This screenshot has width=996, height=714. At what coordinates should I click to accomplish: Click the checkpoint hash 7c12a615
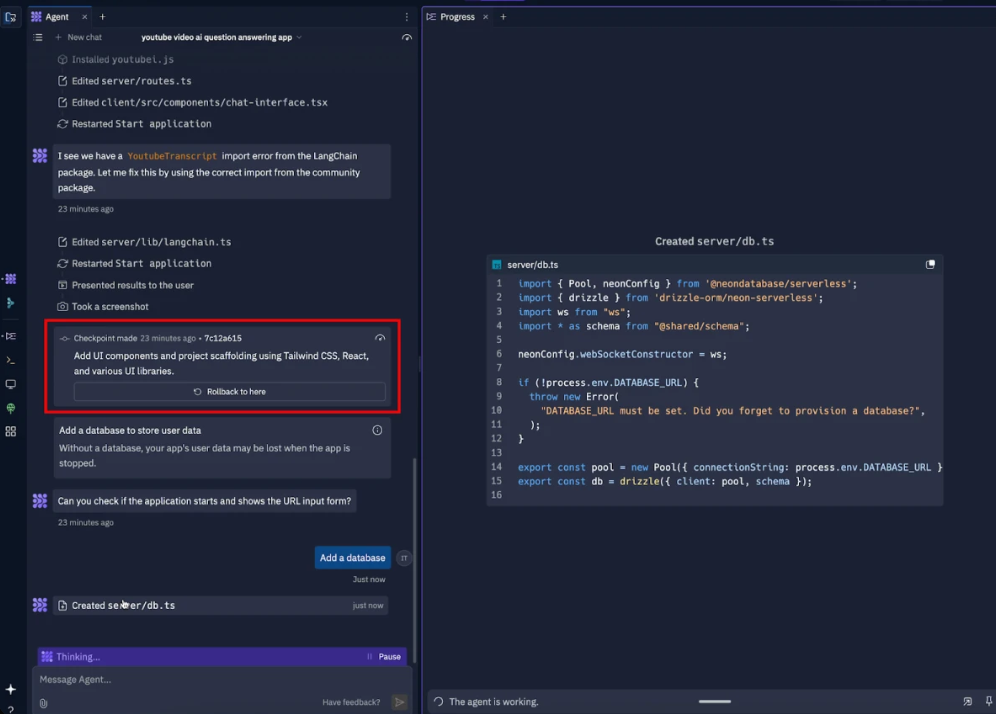point(222,338)
